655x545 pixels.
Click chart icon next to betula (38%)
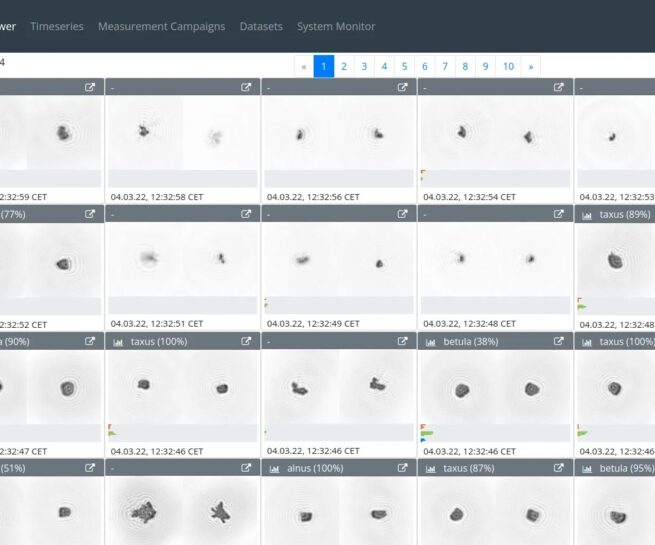(431, 342)
